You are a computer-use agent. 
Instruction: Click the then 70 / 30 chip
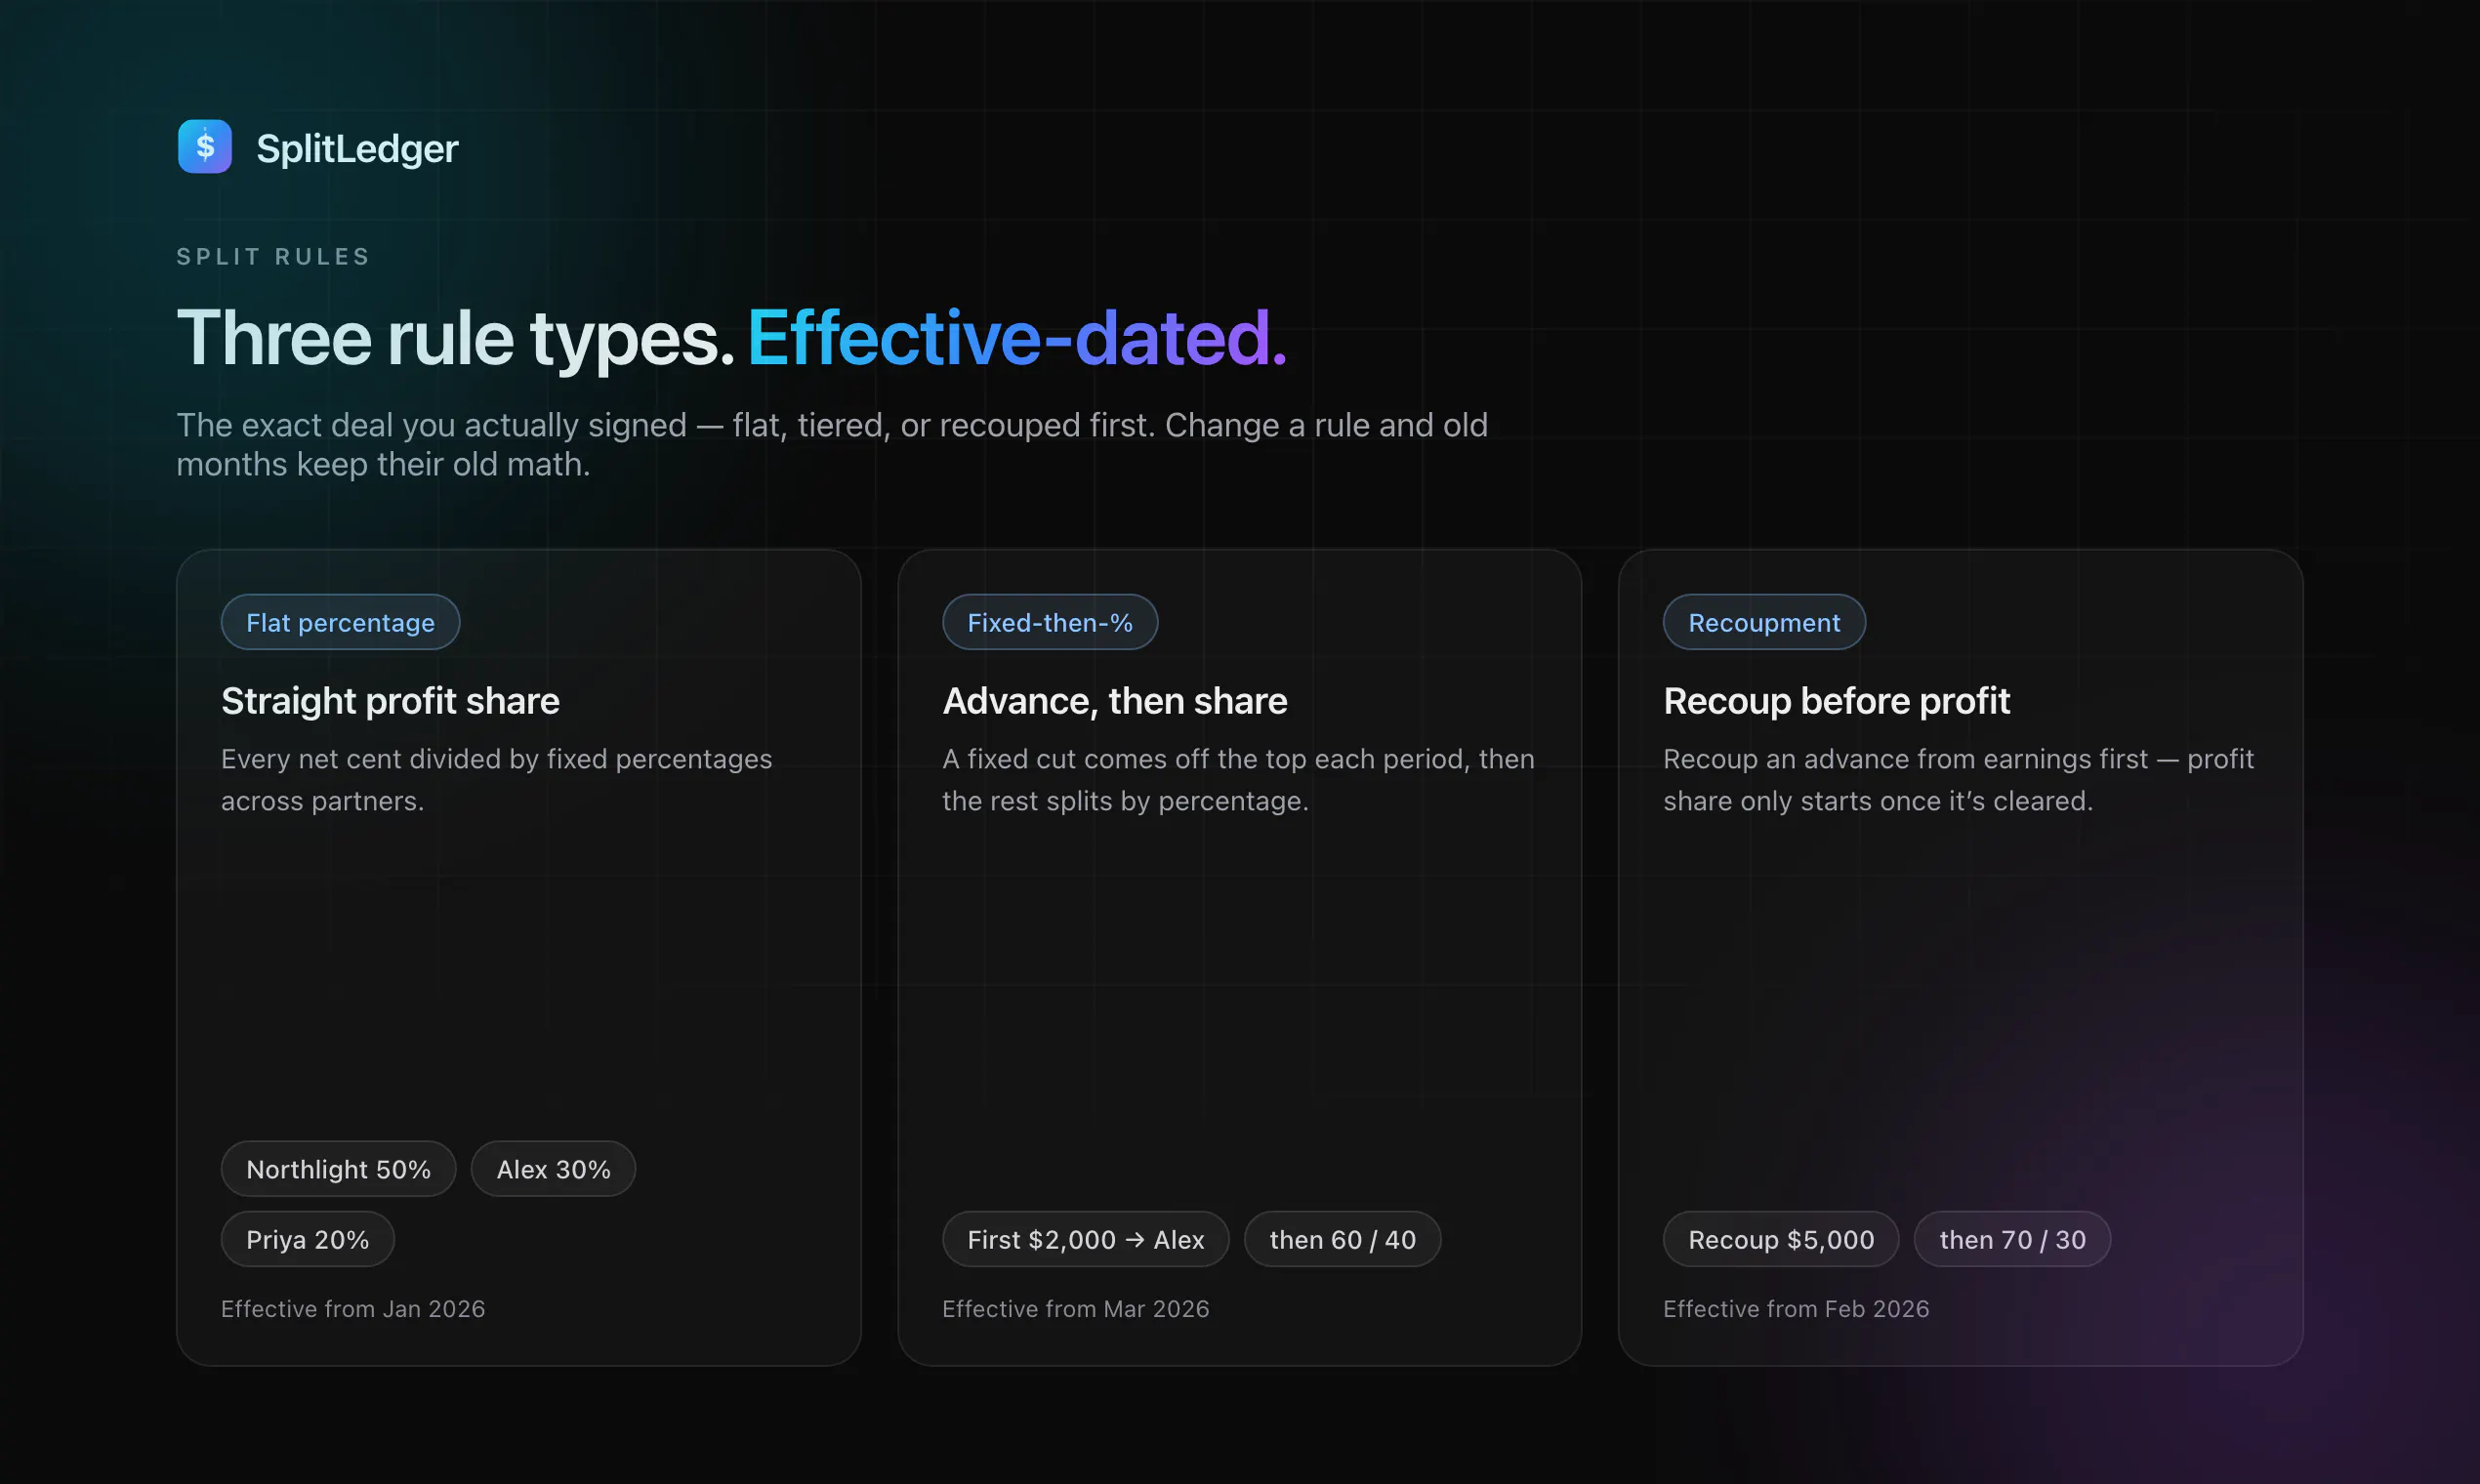pyautogui.click(x=2012, y=1239)
